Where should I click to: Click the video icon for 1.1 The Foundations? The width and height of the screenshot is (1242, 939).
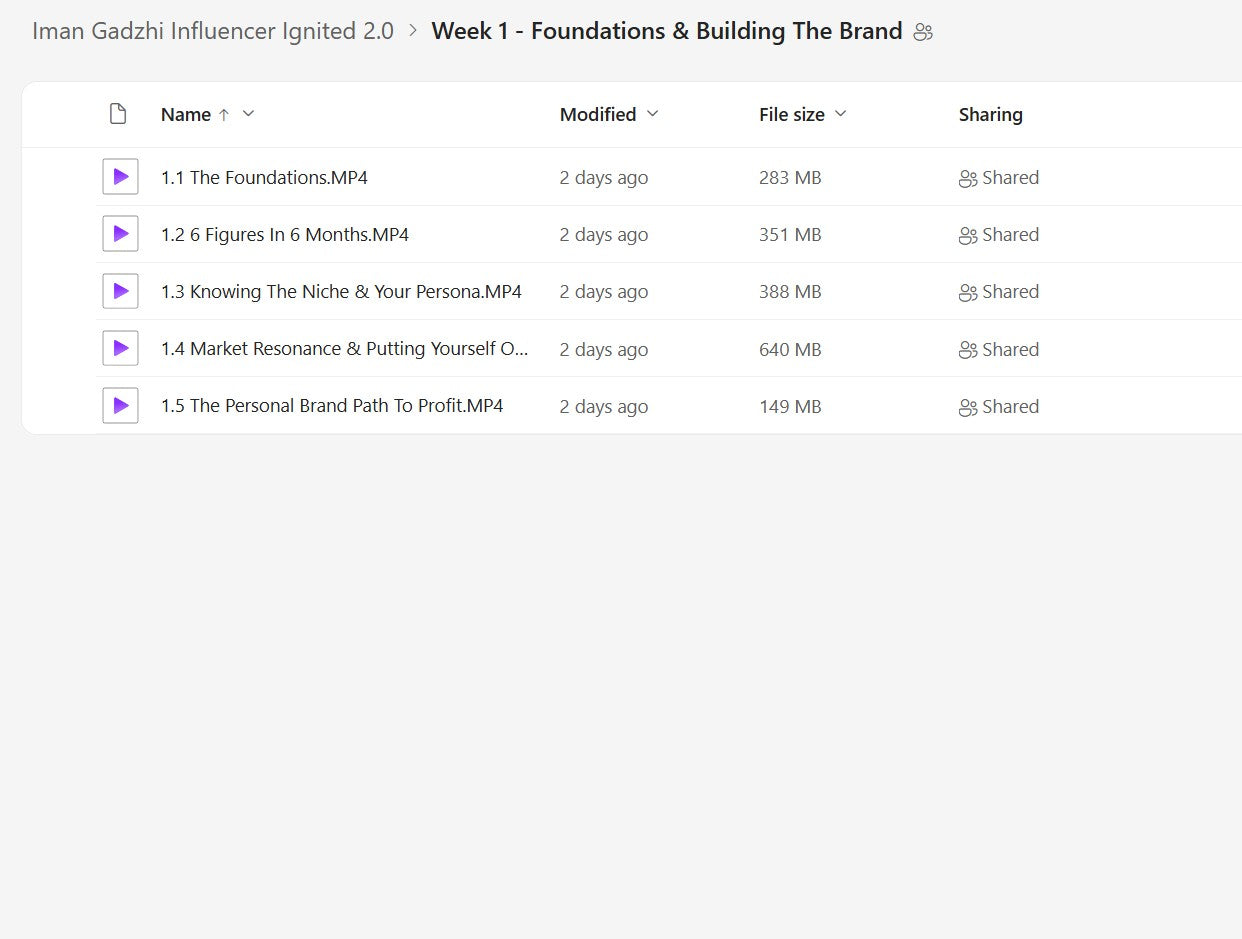[120, 177]
